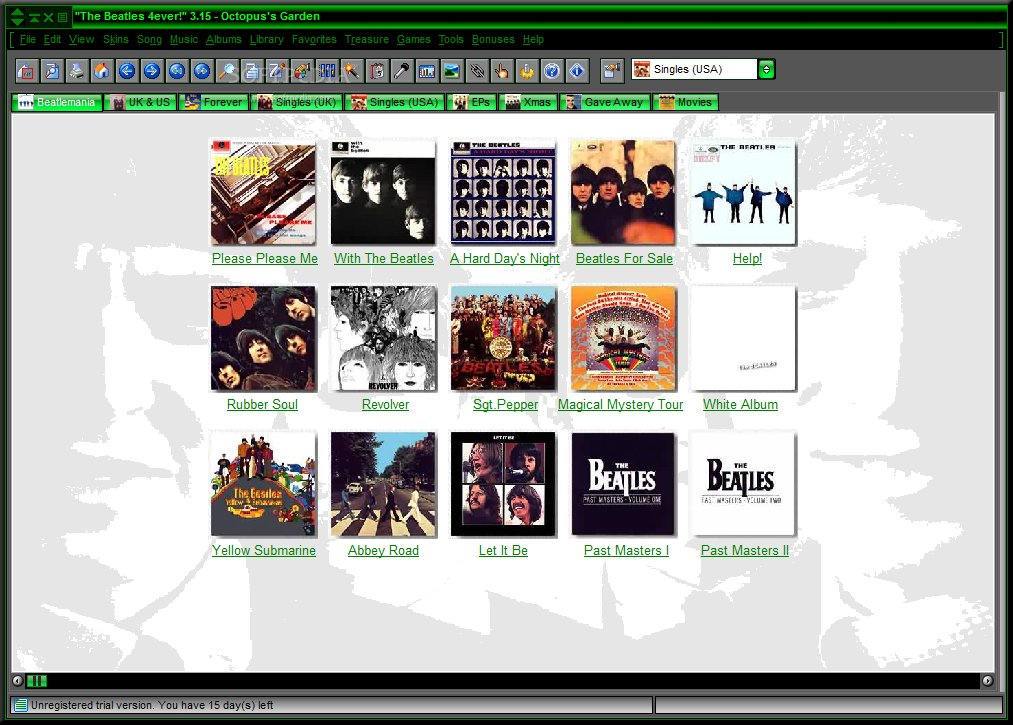Click the title bar list menu icon

[x=62, y=17]
